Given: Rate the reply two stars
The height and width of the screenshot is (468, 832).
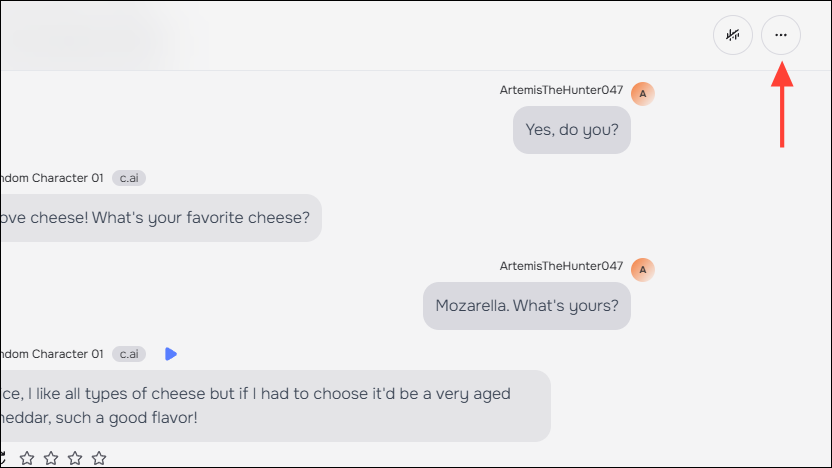Looking at the screenshot, I should click(51, 458).
